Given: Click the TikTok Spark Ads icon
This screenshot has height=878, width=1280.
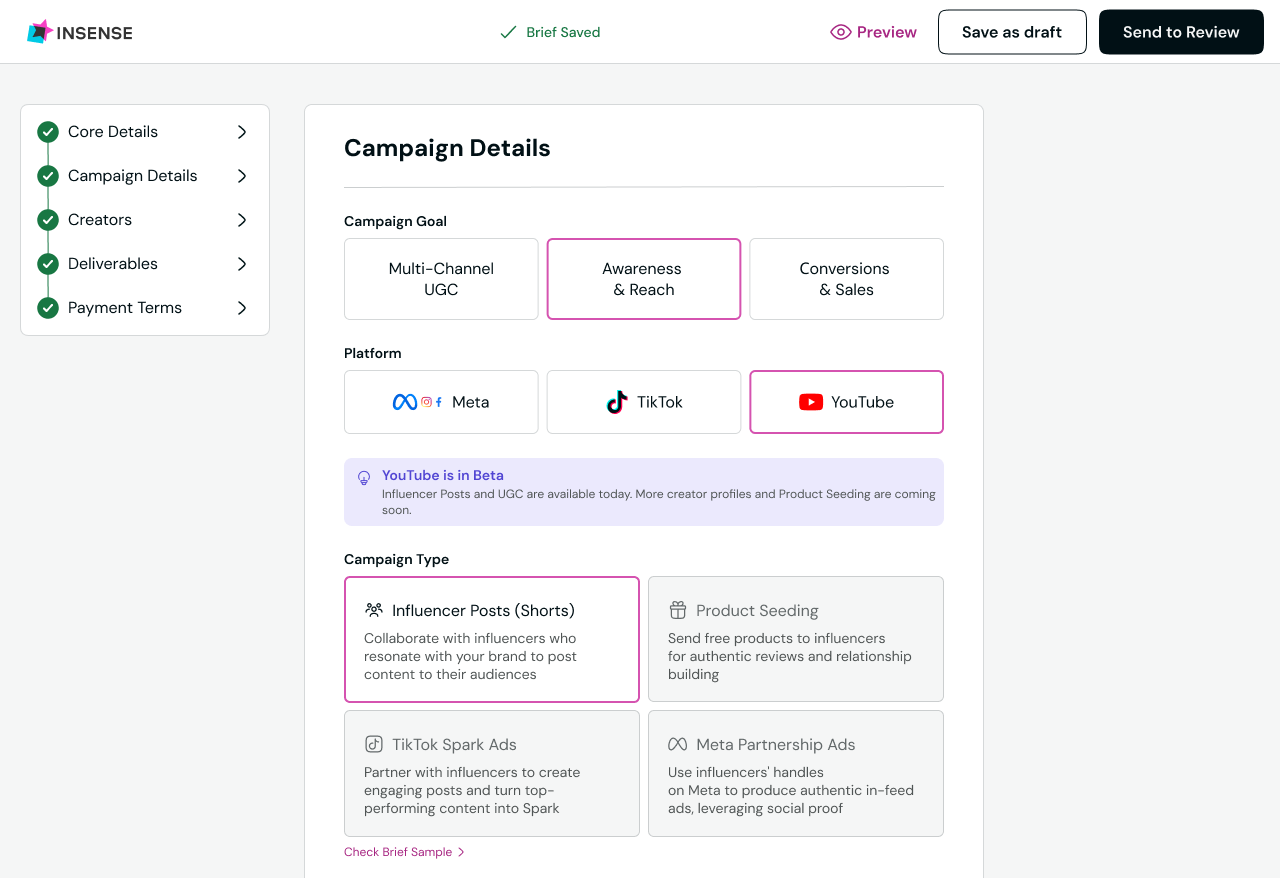Looking at the screenshot, I should pyautogui.click(x=374, y=744).
